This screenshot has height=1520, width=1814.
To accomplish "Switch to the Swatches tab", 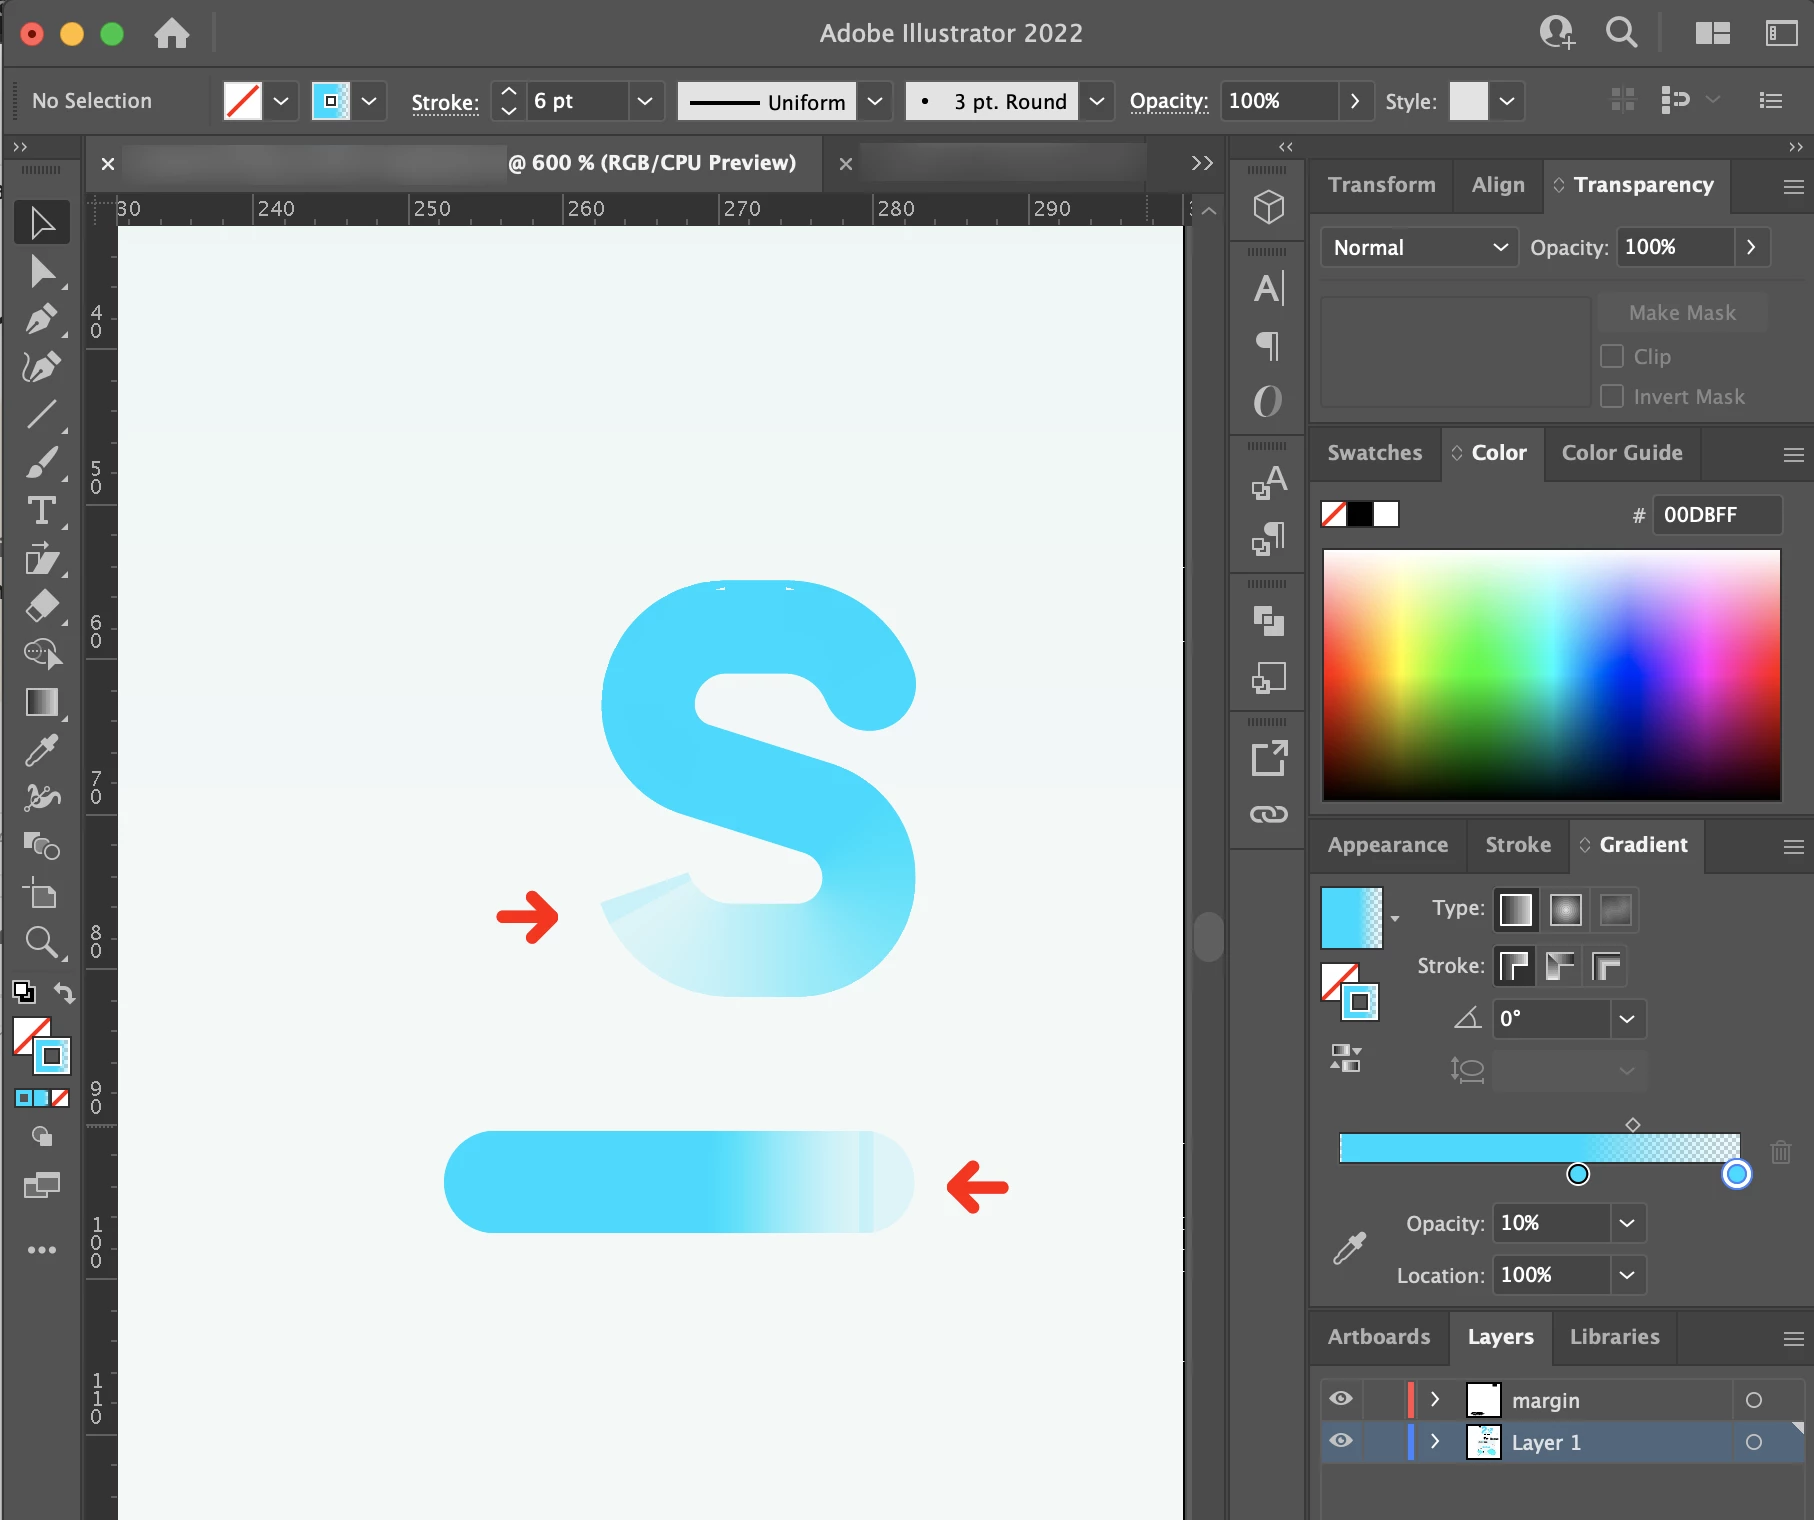I will 1374,453.
